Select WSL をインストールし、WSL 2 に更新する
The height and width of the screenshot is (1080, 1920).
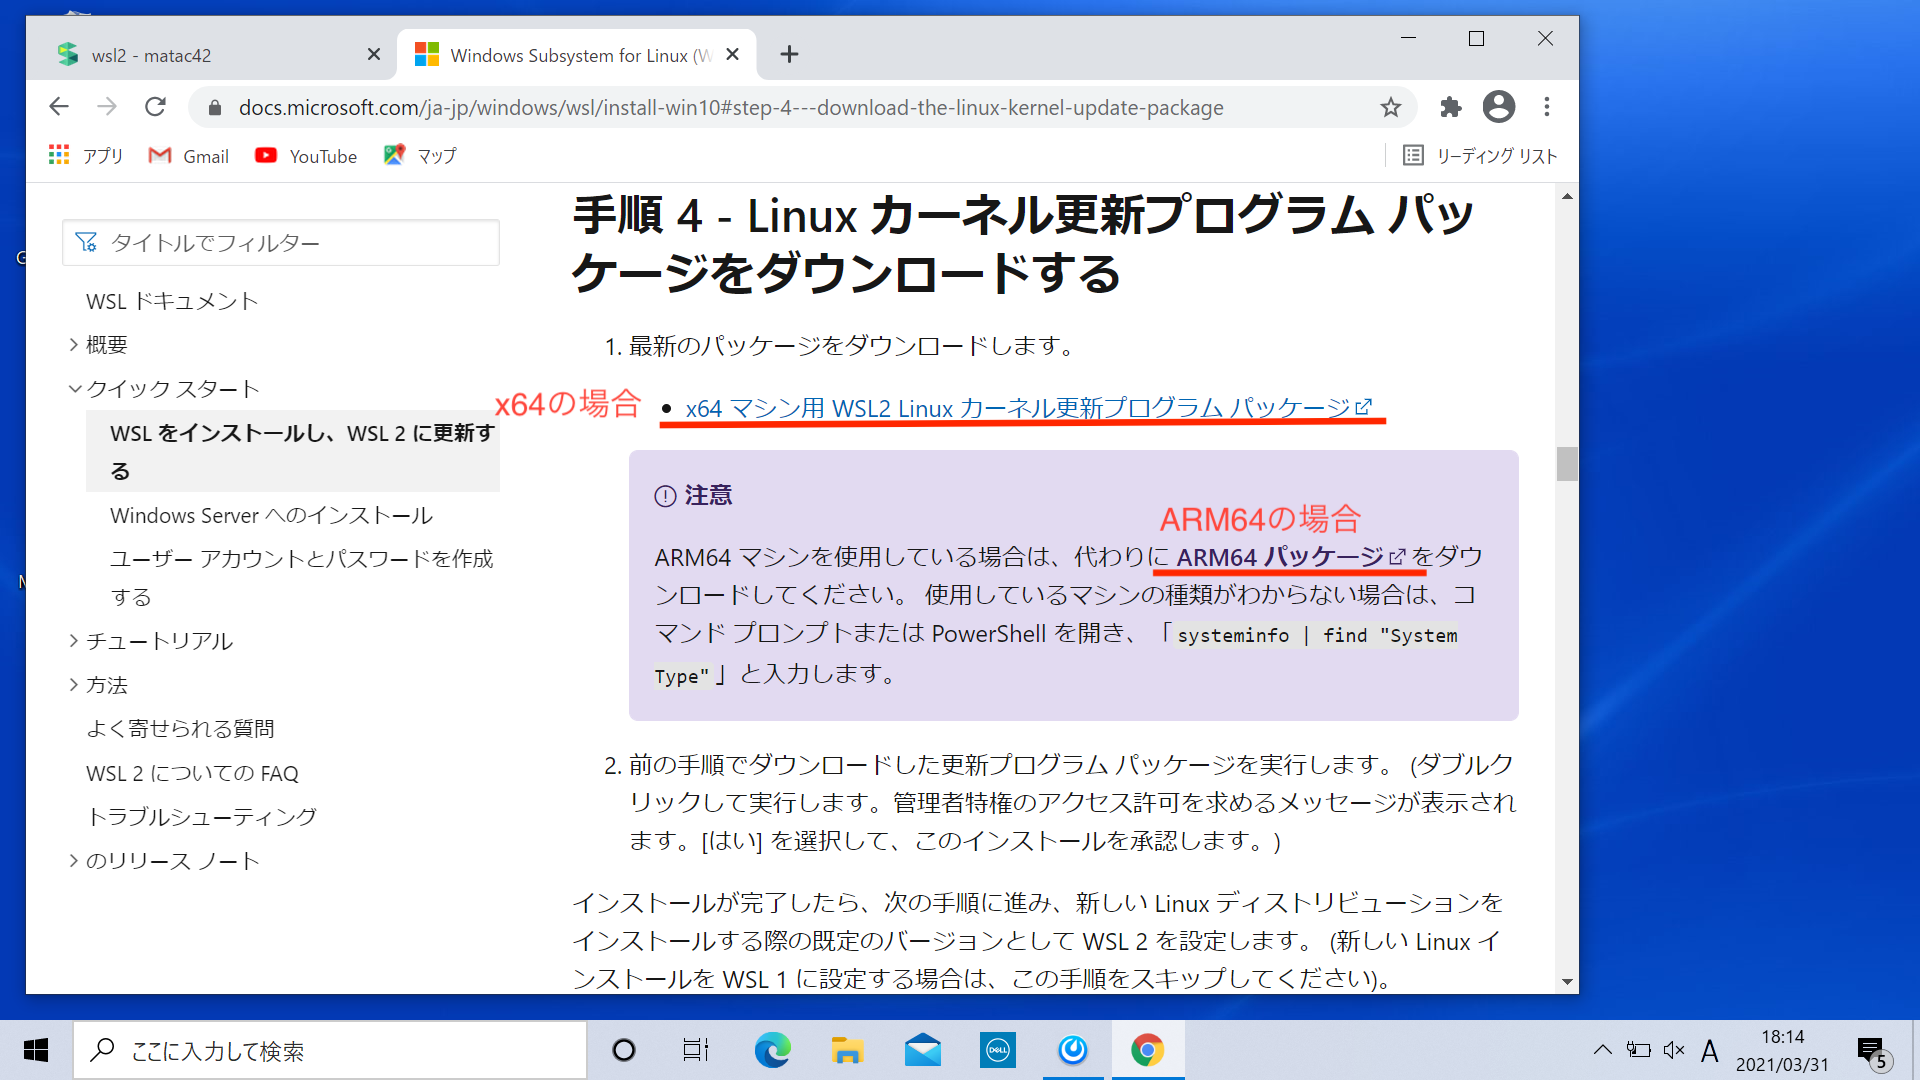point(293,451)
